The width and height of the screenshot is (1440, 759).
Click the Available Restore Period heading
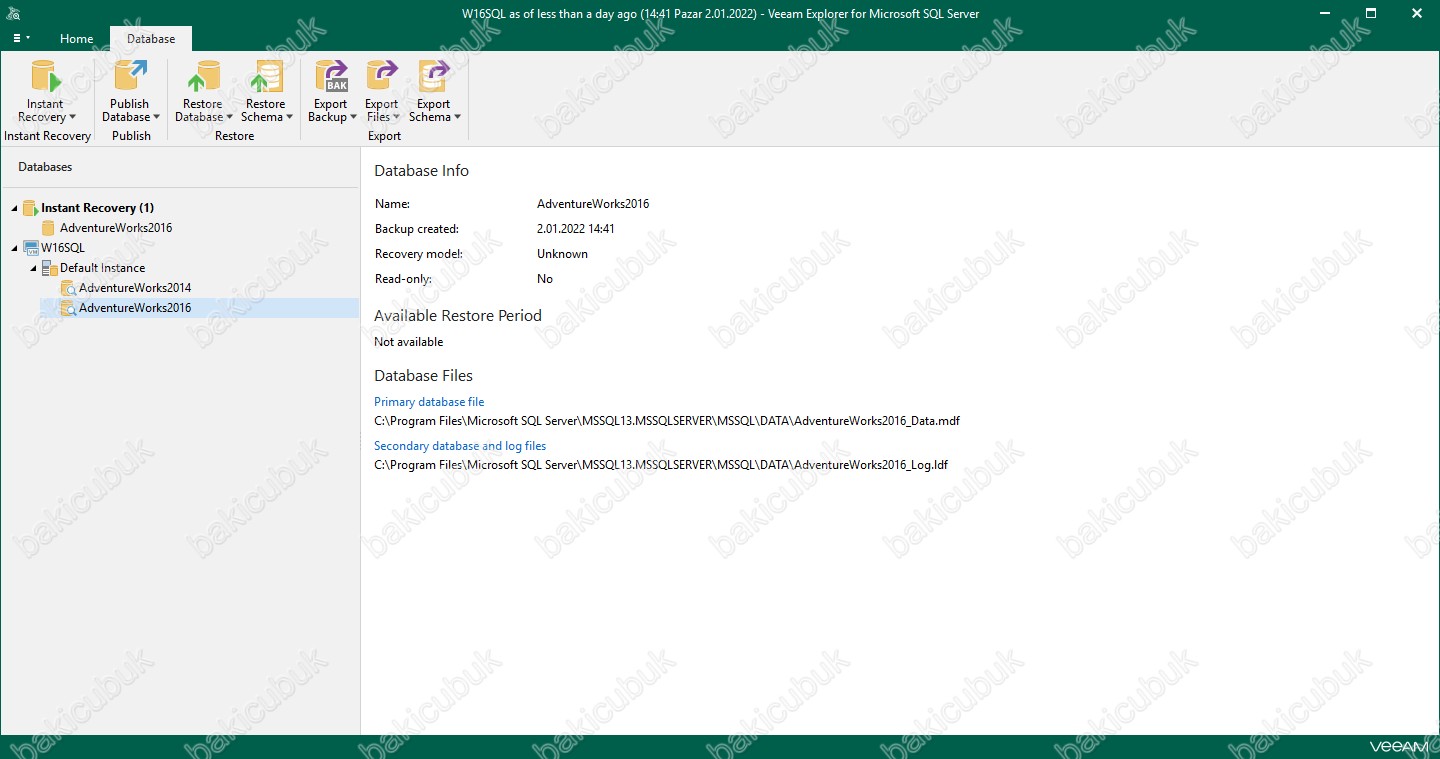coord(458,316)
